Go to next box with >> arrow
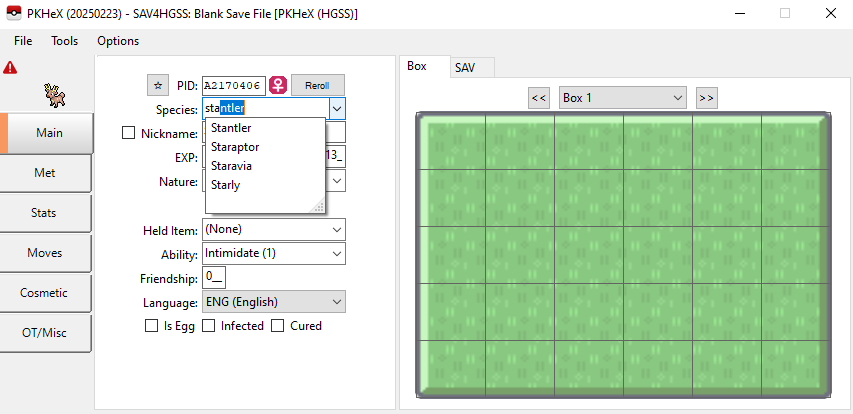 [707, 98]
